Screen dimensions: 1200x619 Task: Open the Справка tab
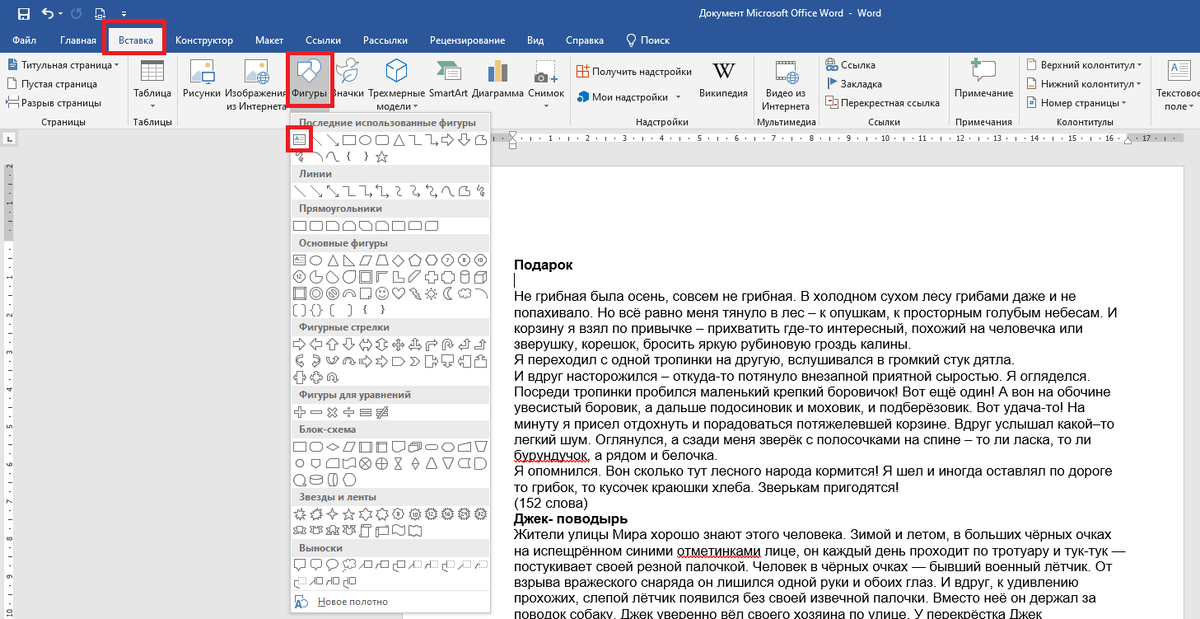(x=584, y=40)
